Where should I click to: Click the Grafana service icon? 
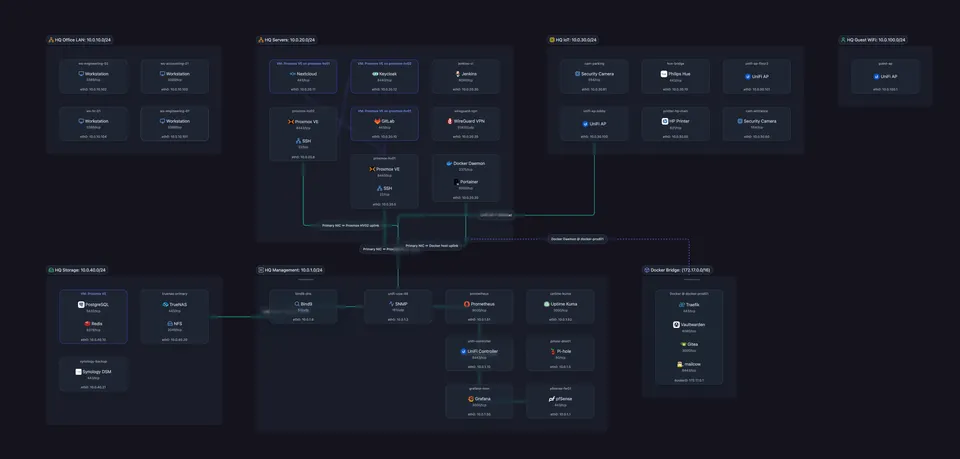[x=470, y=399]
